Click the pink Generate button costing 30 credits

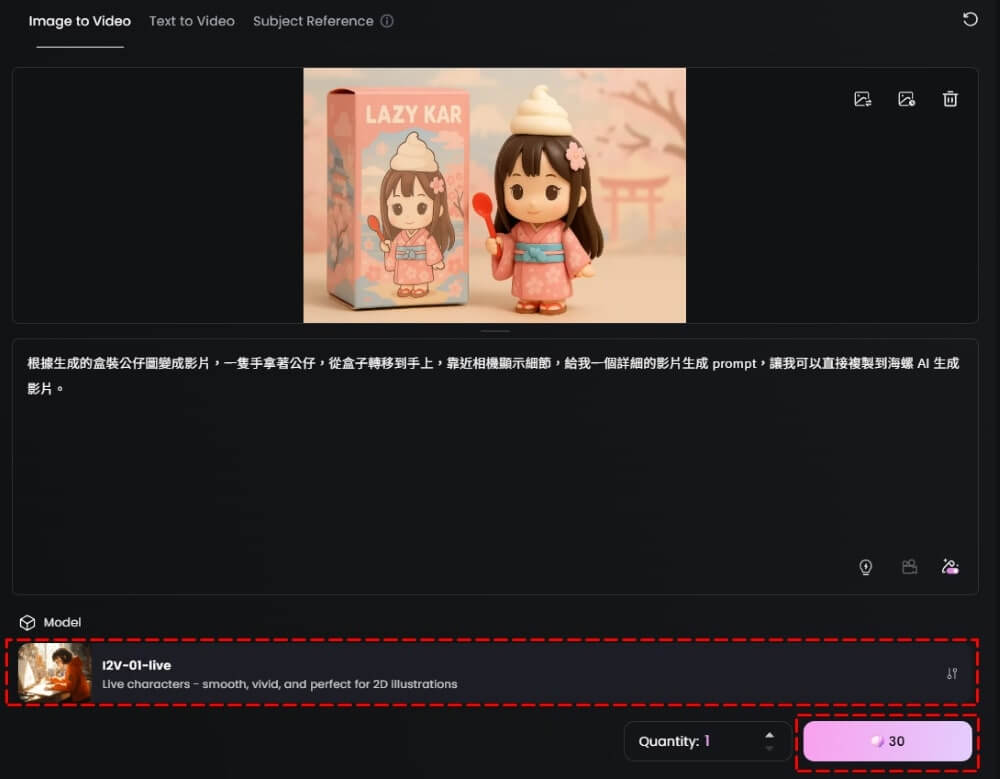pos(886,741)
